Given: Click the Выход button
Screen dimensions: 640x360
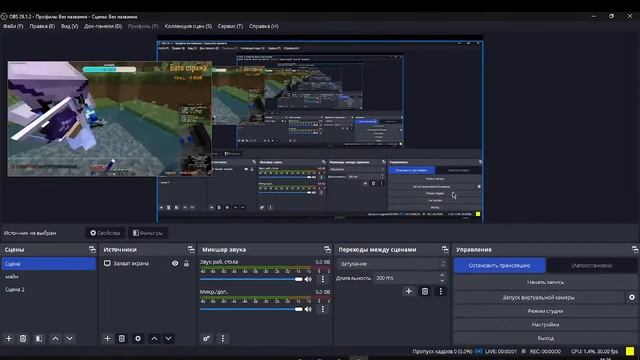Looking at the screenshot, I should (545, 338).
